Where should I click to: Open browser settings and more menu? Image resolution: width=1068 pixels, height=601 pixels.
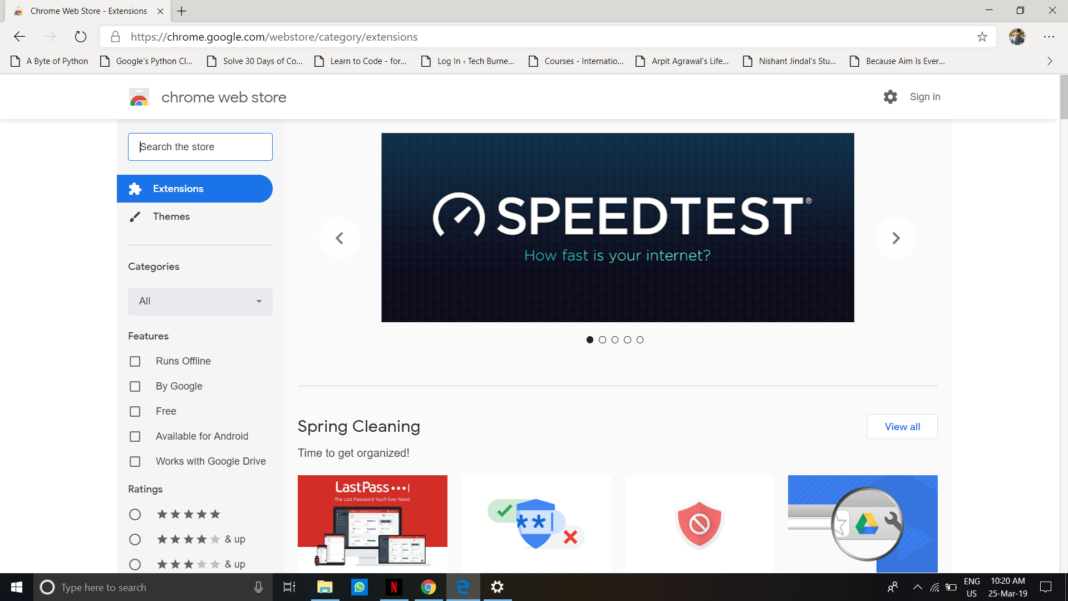1049,37
